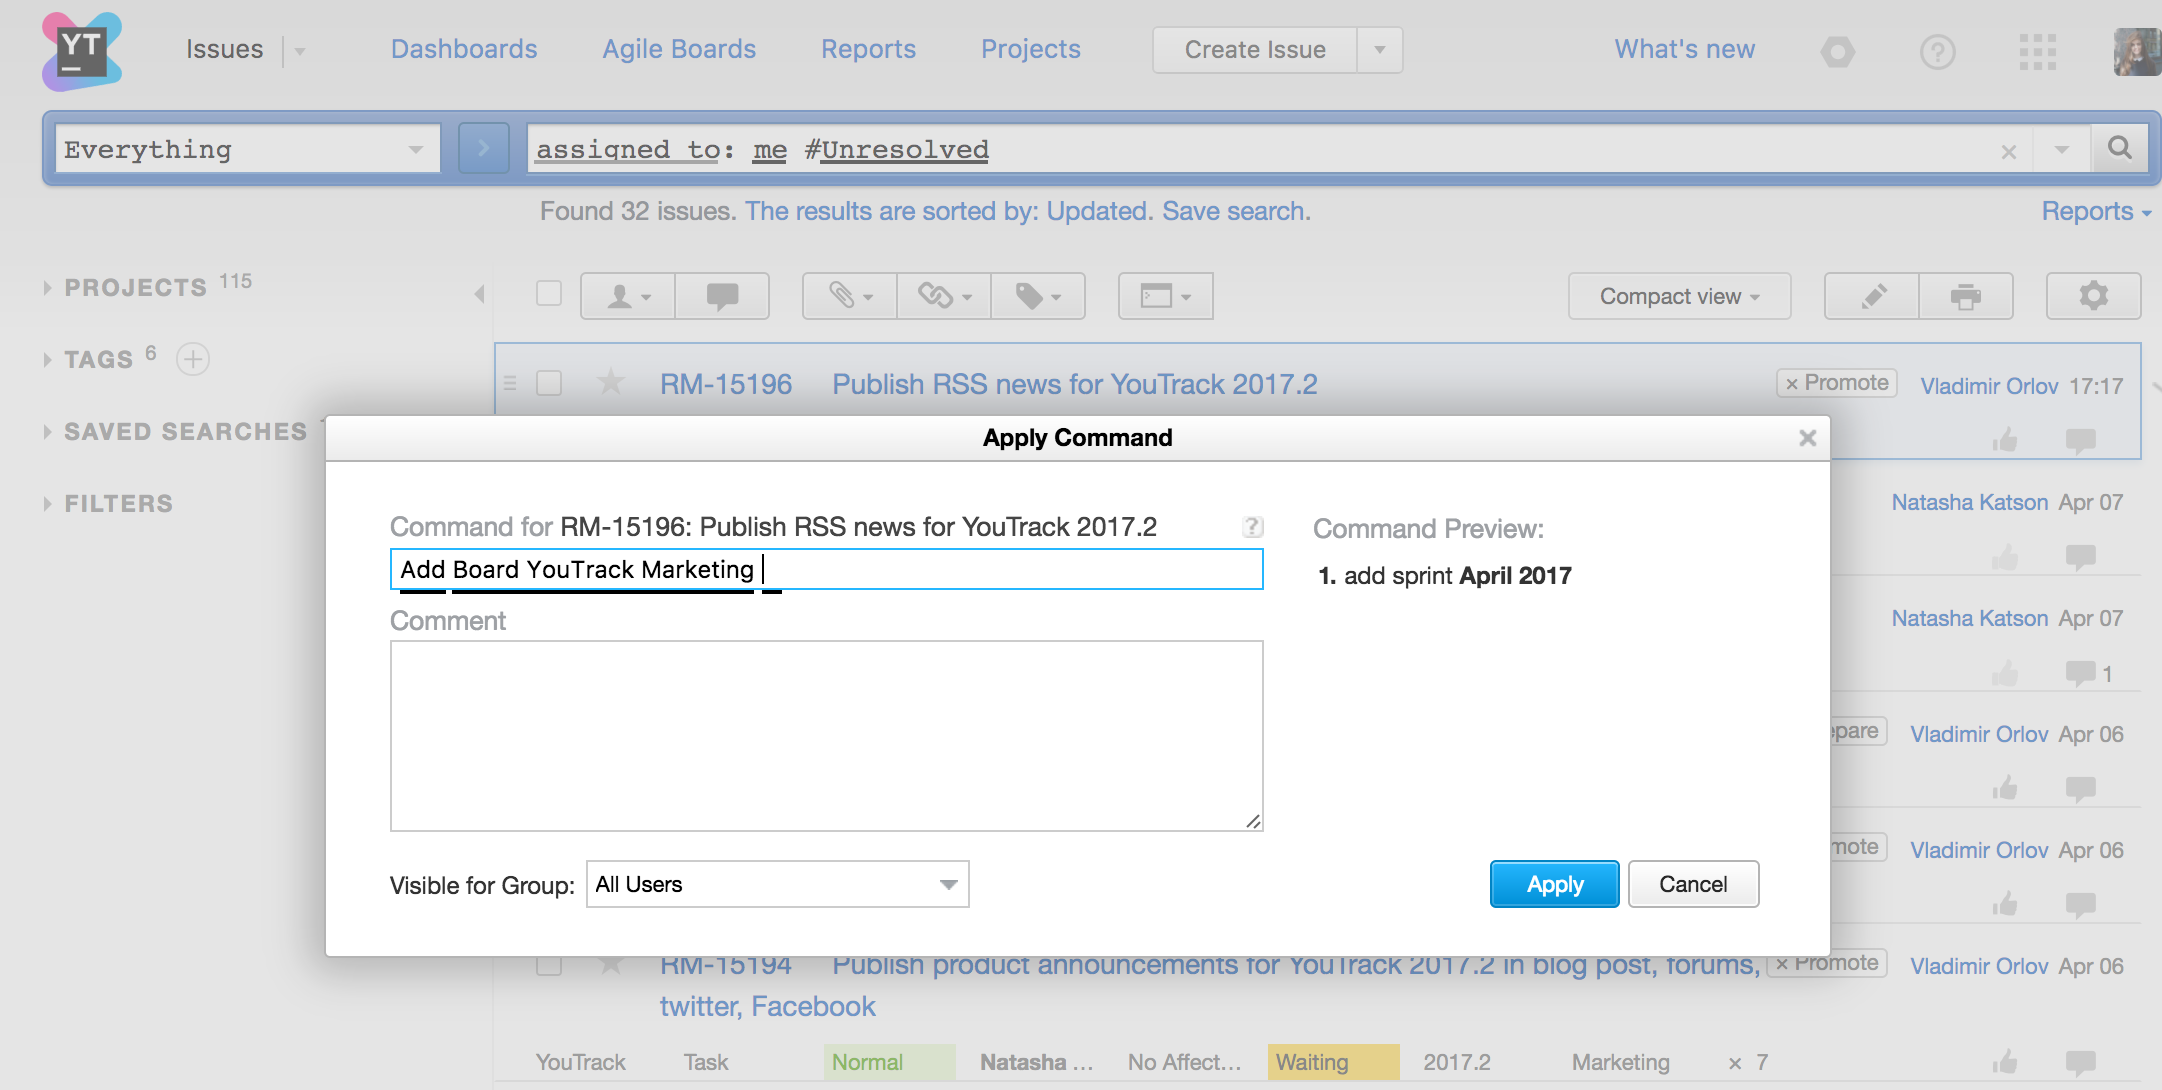Viewport: 2162px width, 1090px height.
Task: Open the Compact view dropdown
Action: (1679, 296)
